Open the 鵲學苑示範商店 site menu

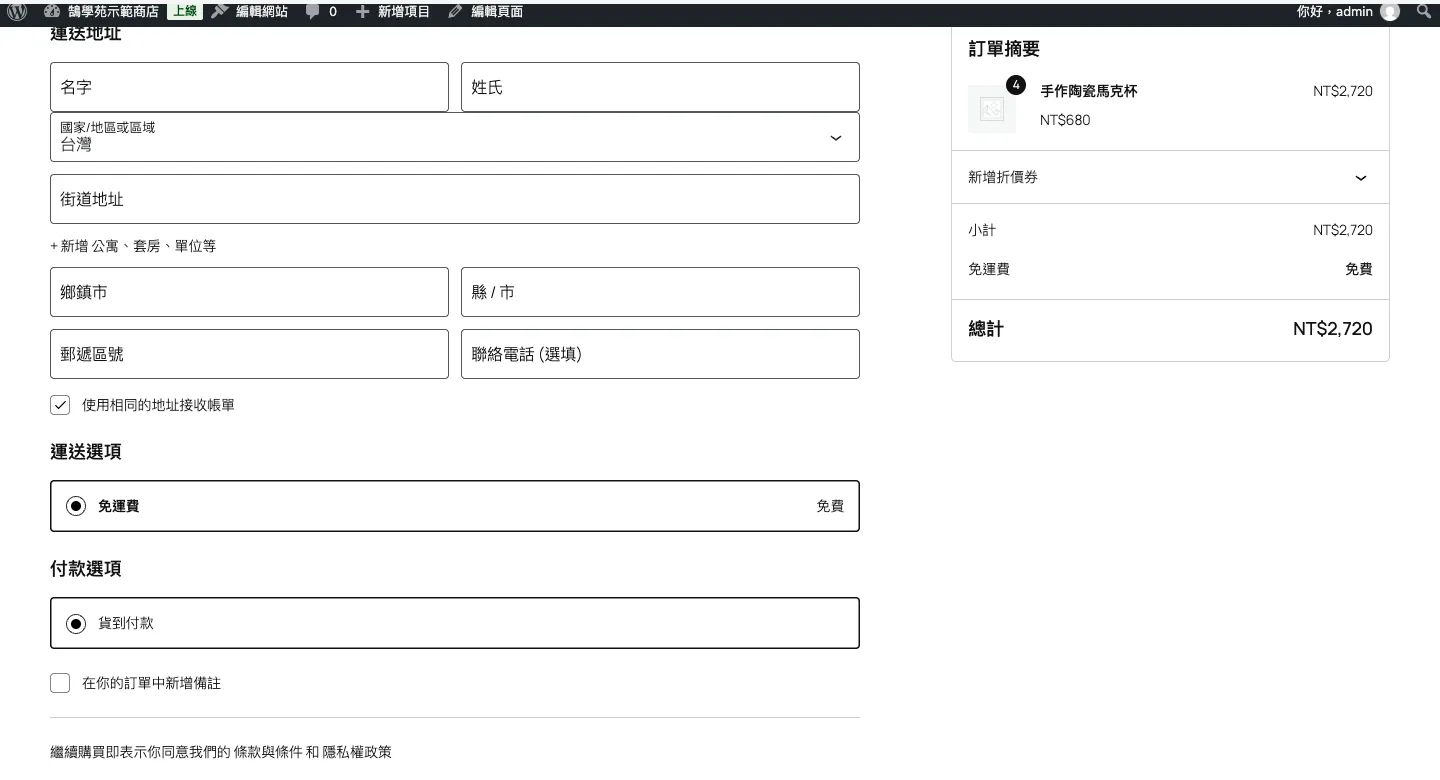tap(101, 12)
